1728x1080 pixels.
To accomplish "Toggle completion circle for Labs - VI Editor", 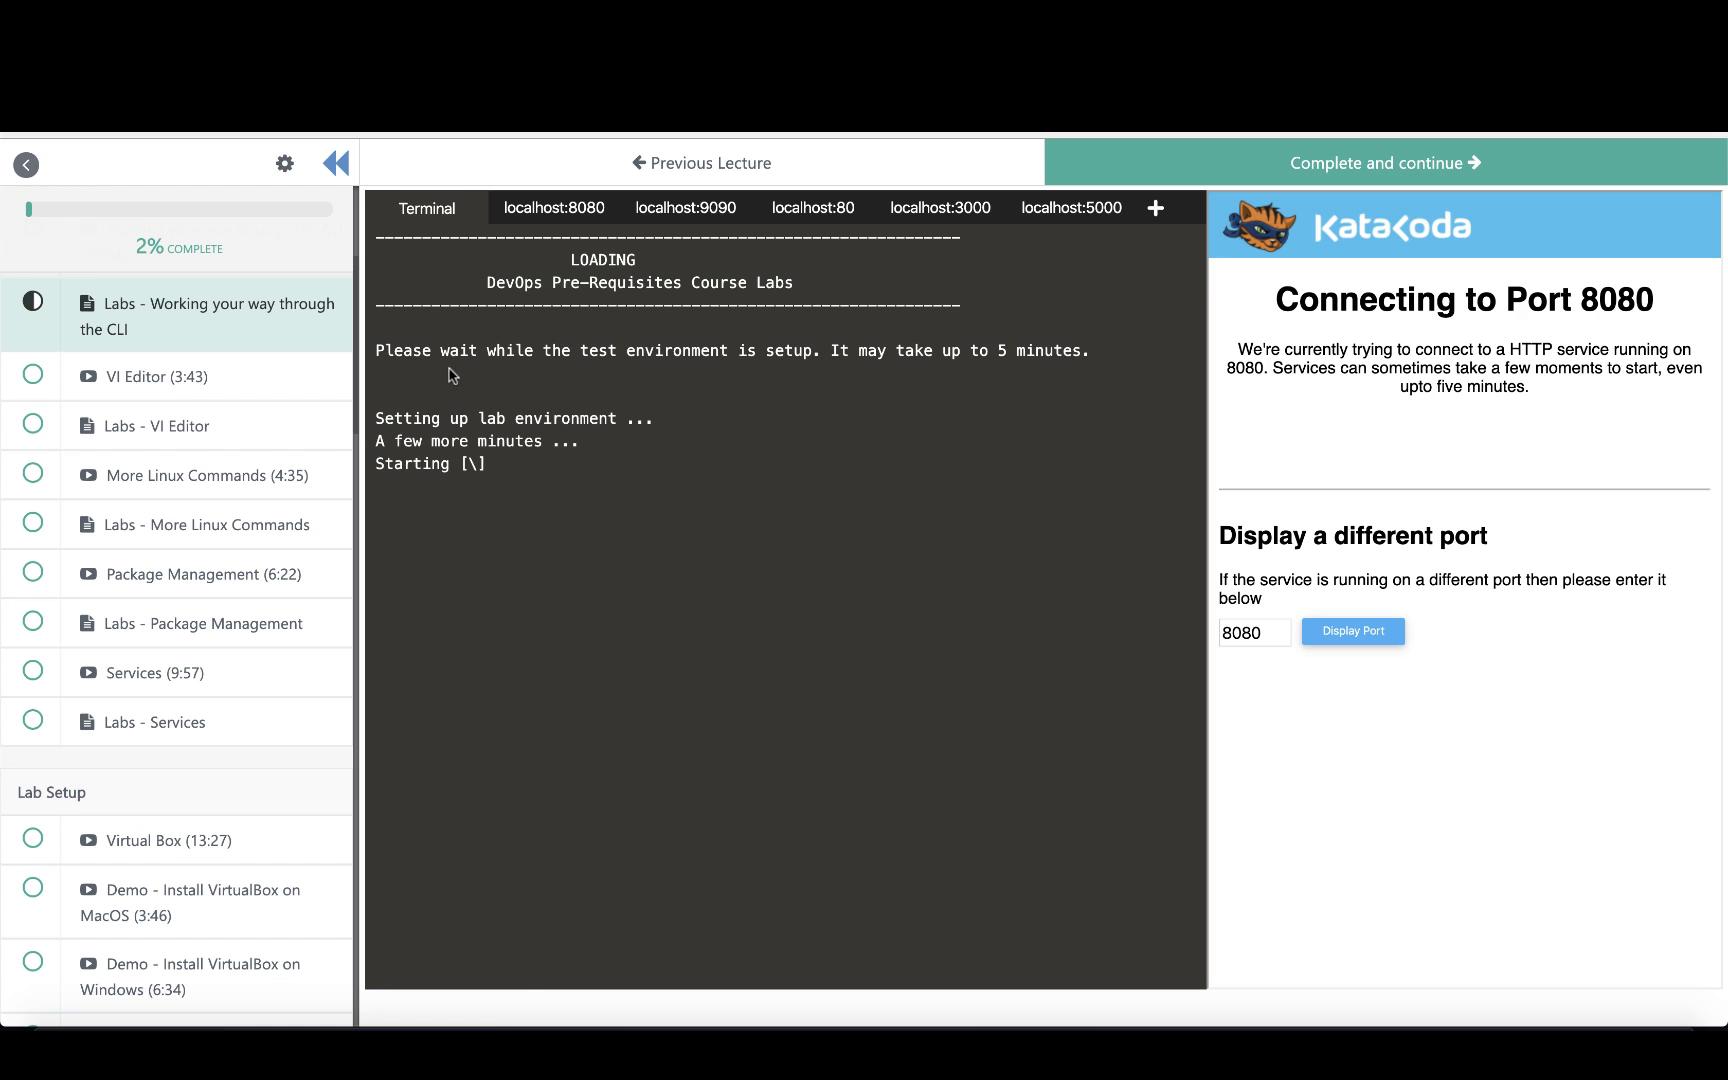I will coord(33,424).
